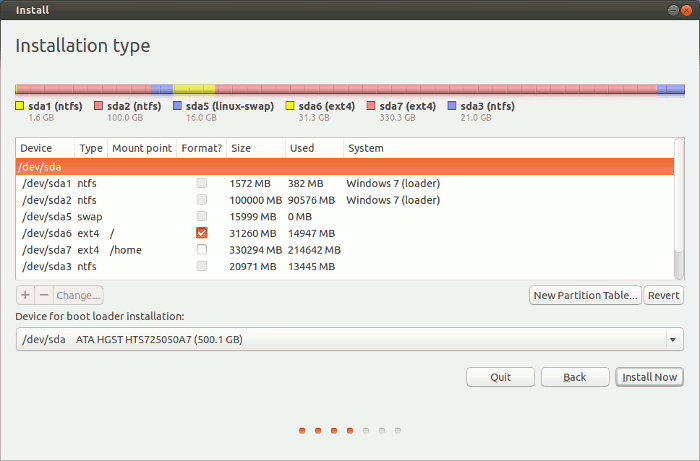Enable the format checkbox for /dev/sda7
Image resolution: width=700 pixels, height=461 pixels.
pos(202,249)
